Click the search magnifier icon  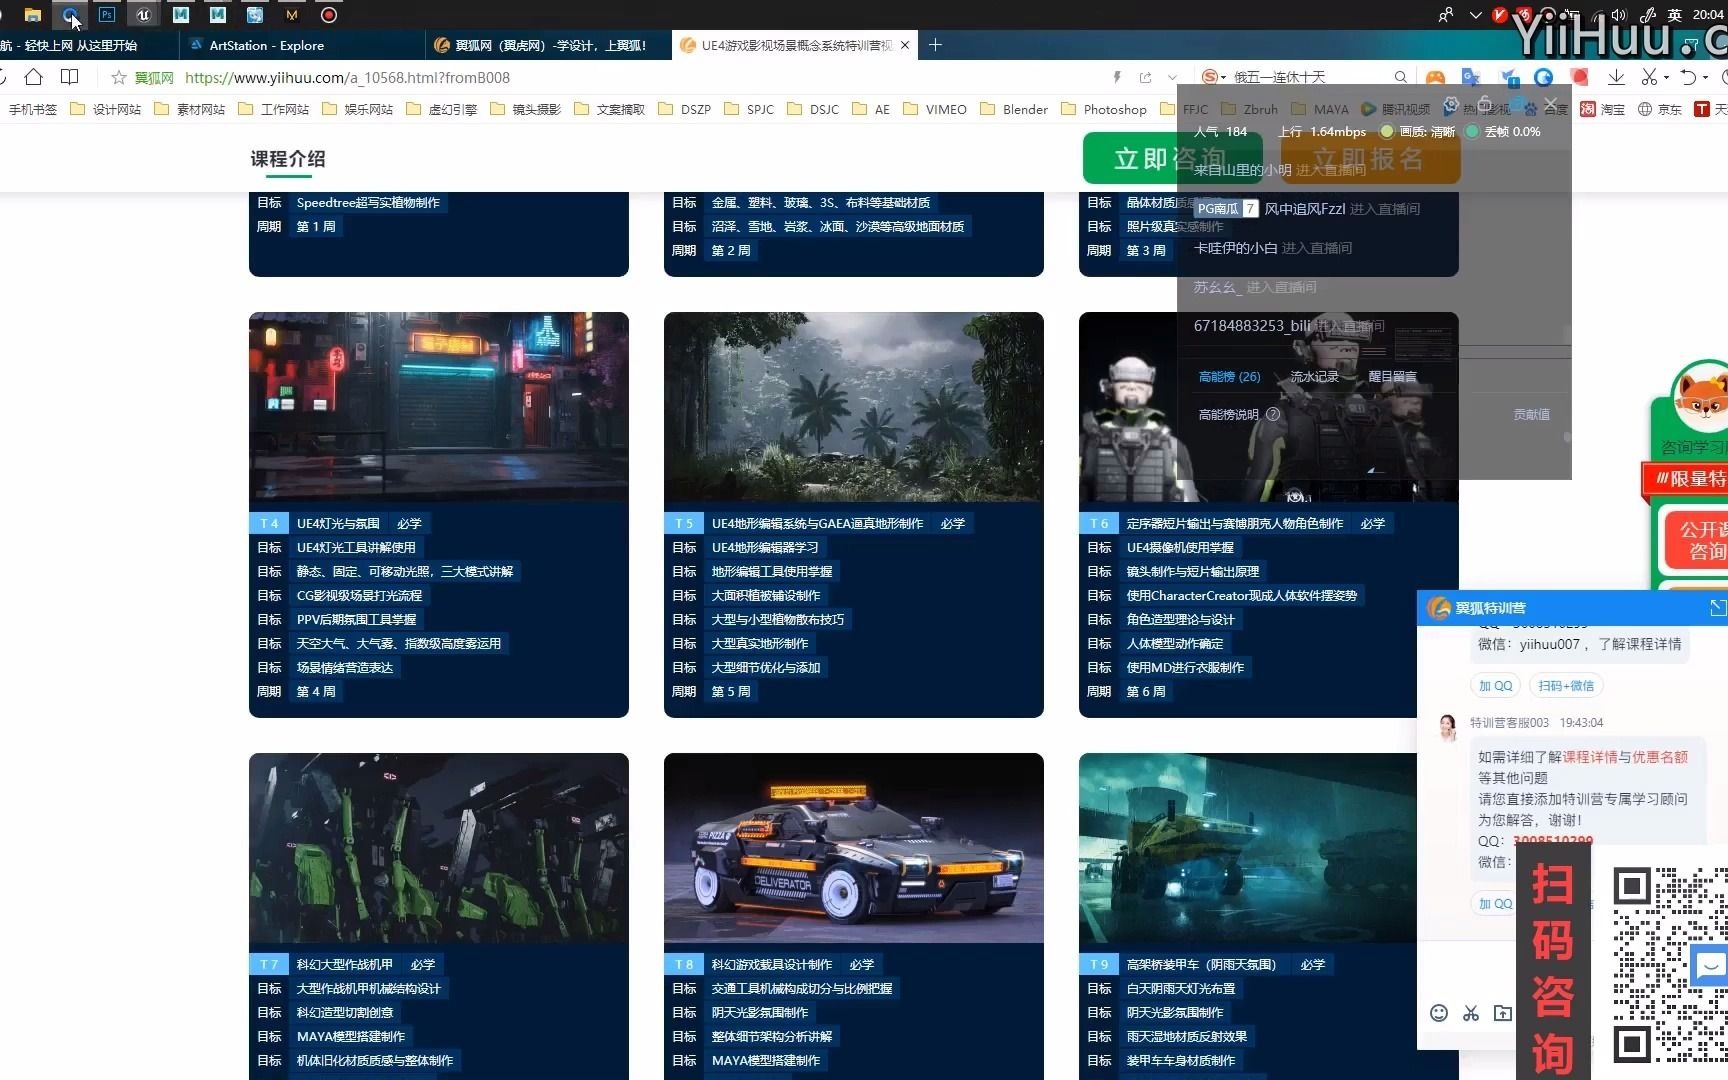click(x=1401, y=77)
